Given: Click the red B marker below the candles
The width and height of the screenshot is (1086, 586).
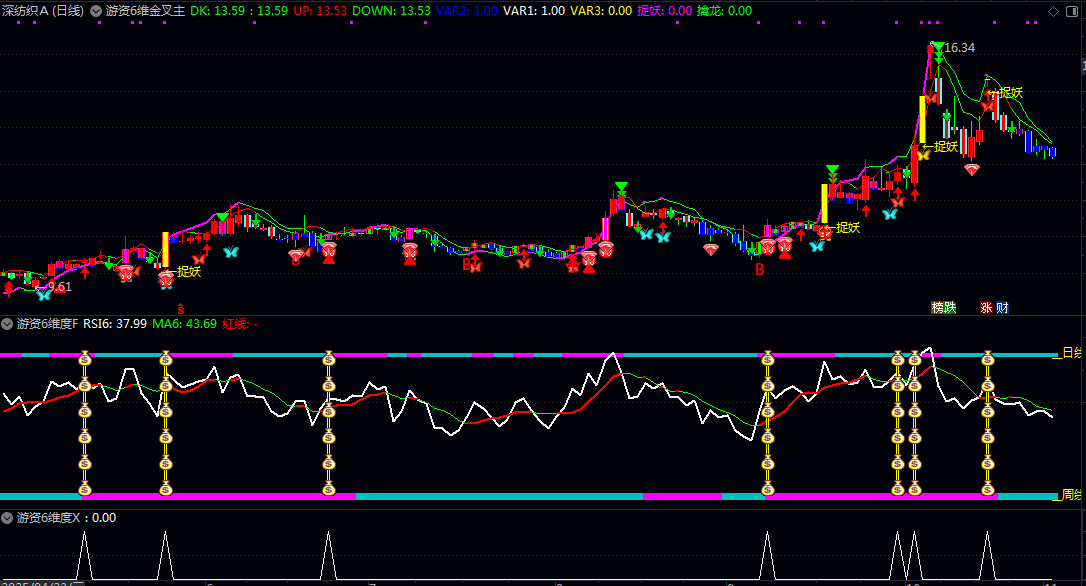Looking at the screenshot, I should (x=759, y=269).
